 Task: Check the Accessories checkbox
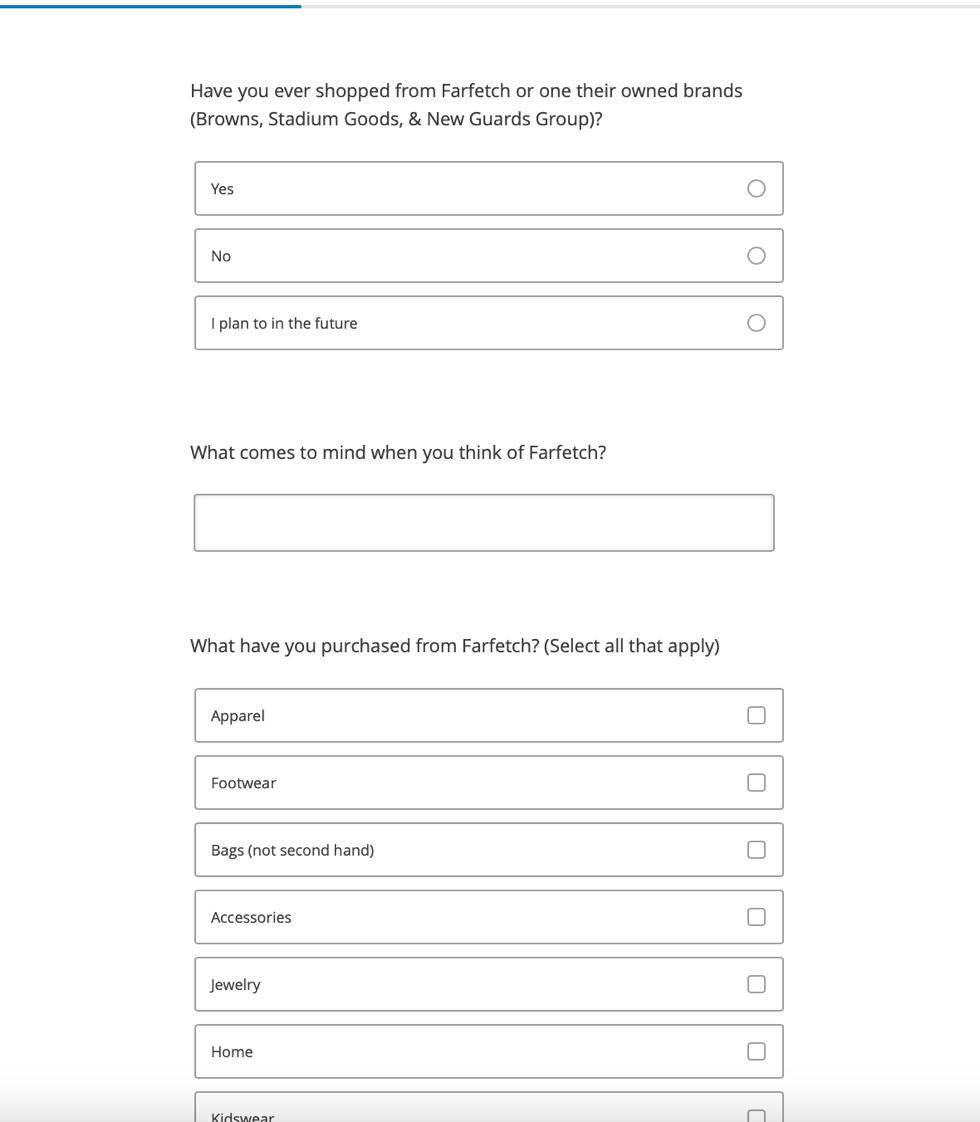[x=756, y=917]
